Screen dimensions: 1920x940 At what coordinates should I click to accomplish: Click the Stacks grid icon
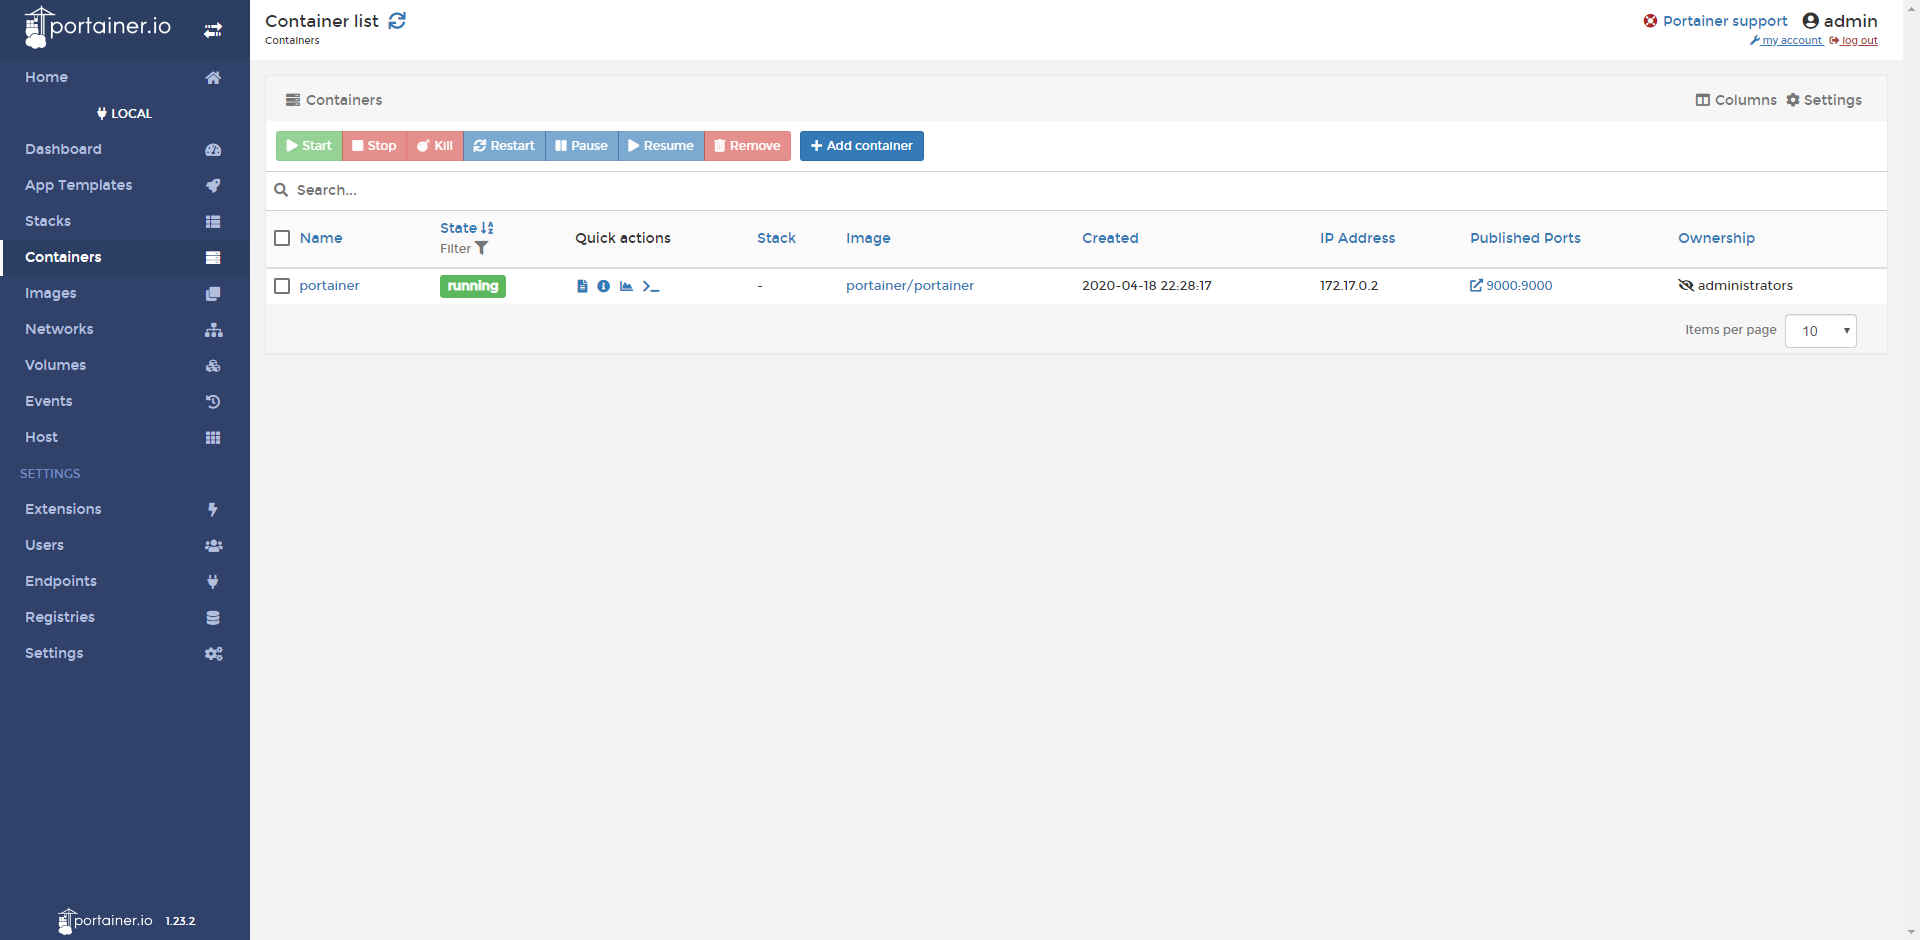coord(213,221)
